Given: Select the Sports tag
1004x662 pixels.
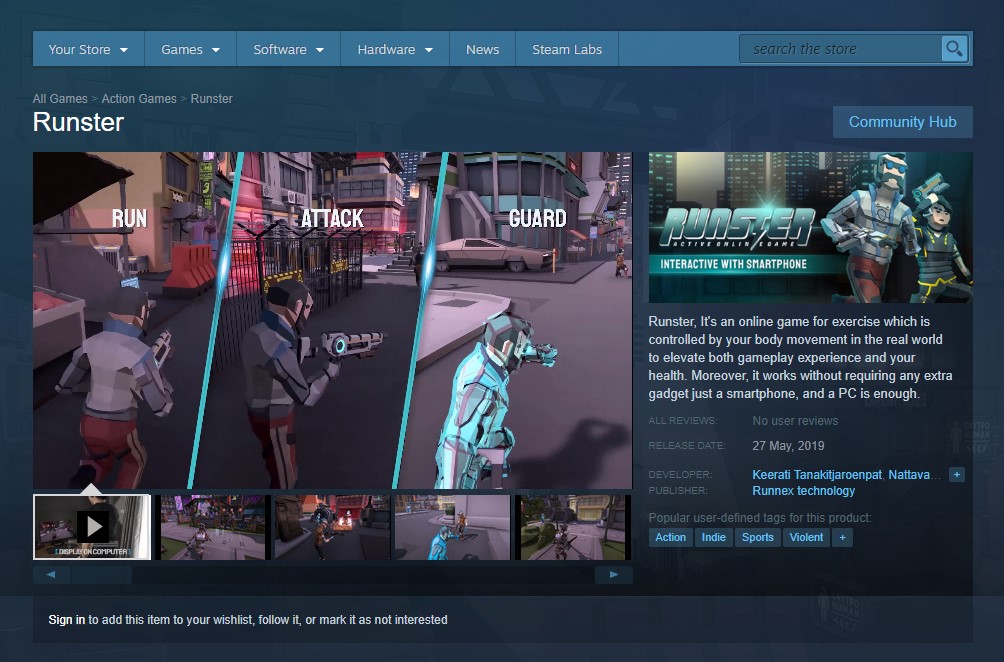Looking at the screenshot, I should click(x=757, y=538).
